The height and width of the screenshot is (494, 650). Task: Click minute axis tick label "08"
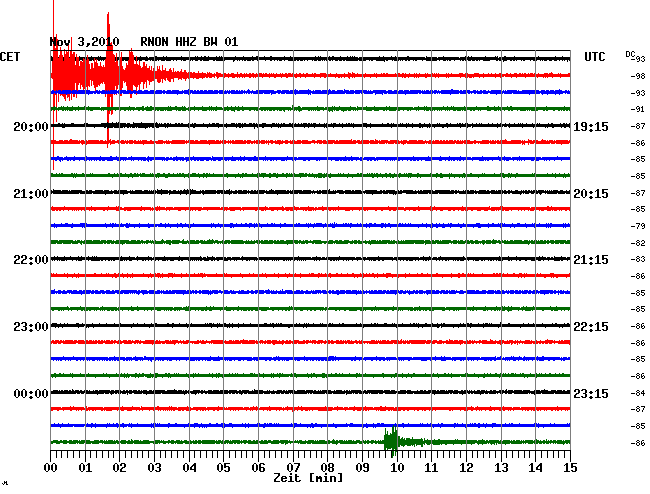click(x=327, y=468)
